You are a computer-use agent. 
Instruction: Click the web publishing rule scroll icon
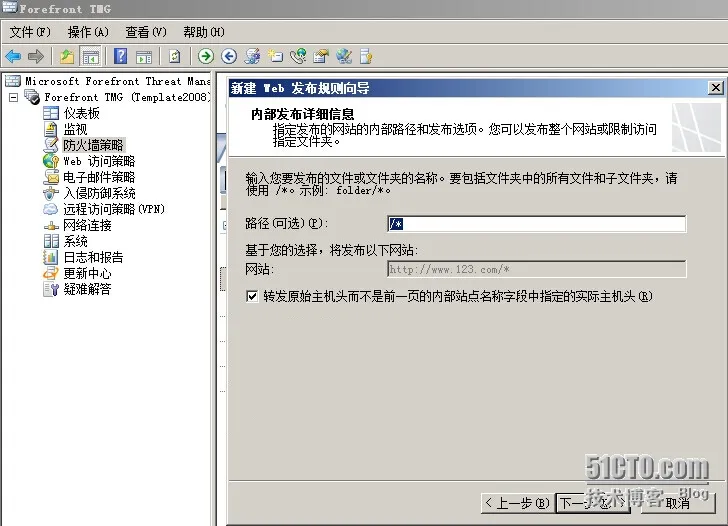tap(252, 57)
